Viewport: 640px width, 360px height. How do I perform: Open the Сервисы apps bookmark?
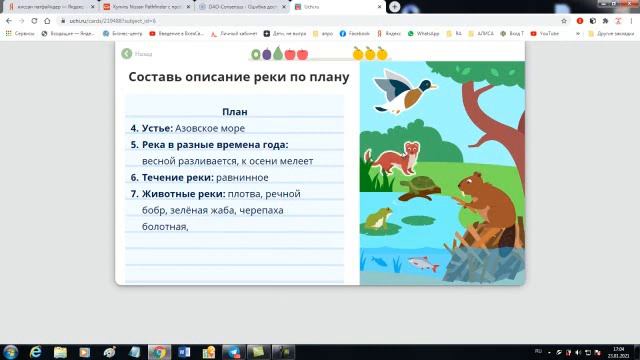(x=20, y=33)
